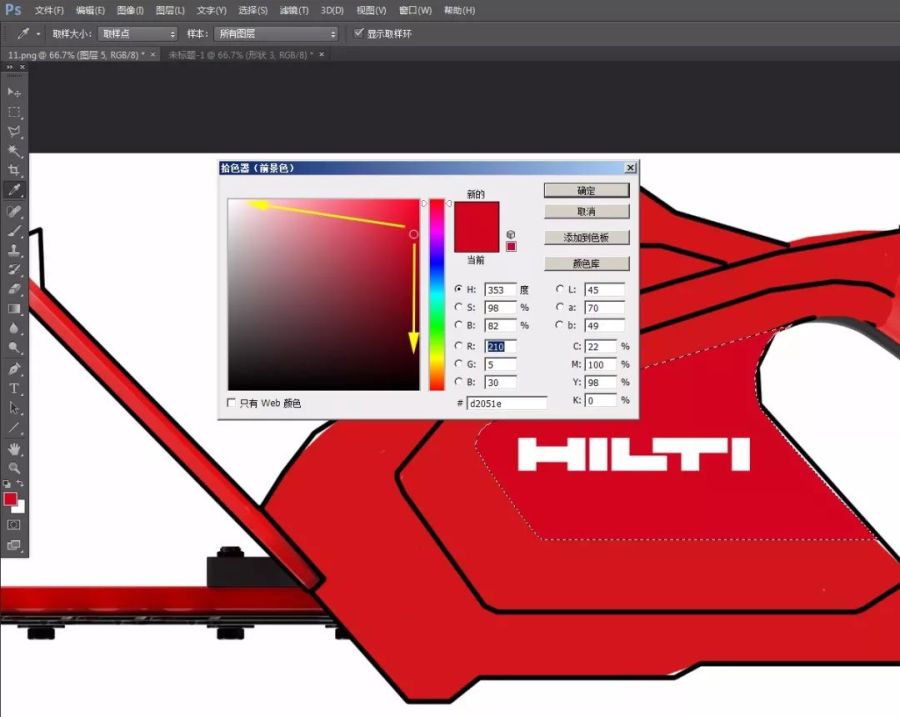Click the 添加到色板 button
The width and height of the screenshot is (900, 717).
coord(586,238)
